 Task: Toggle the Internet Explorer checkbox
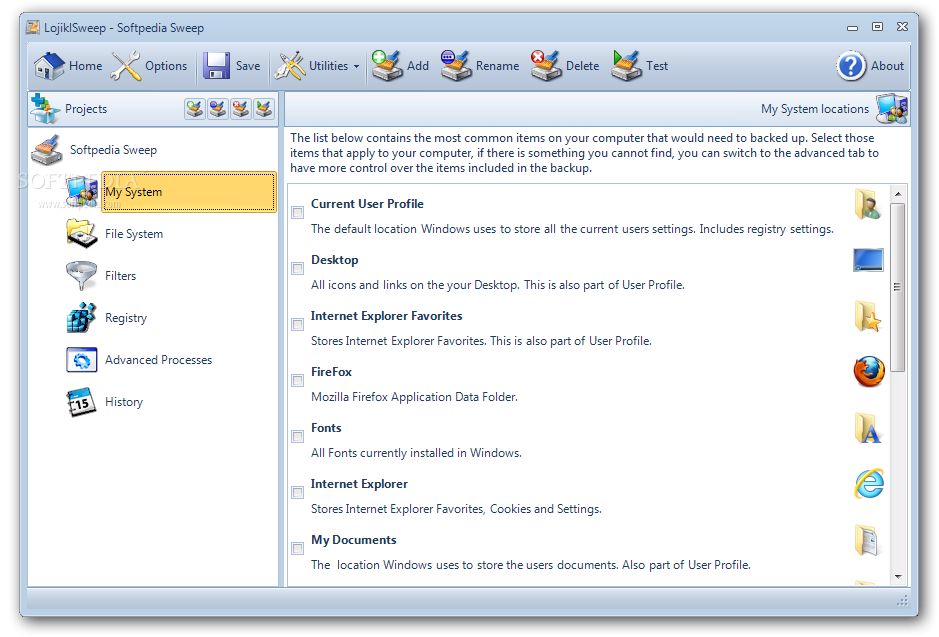pyautogui.click(x=298, y=492)
